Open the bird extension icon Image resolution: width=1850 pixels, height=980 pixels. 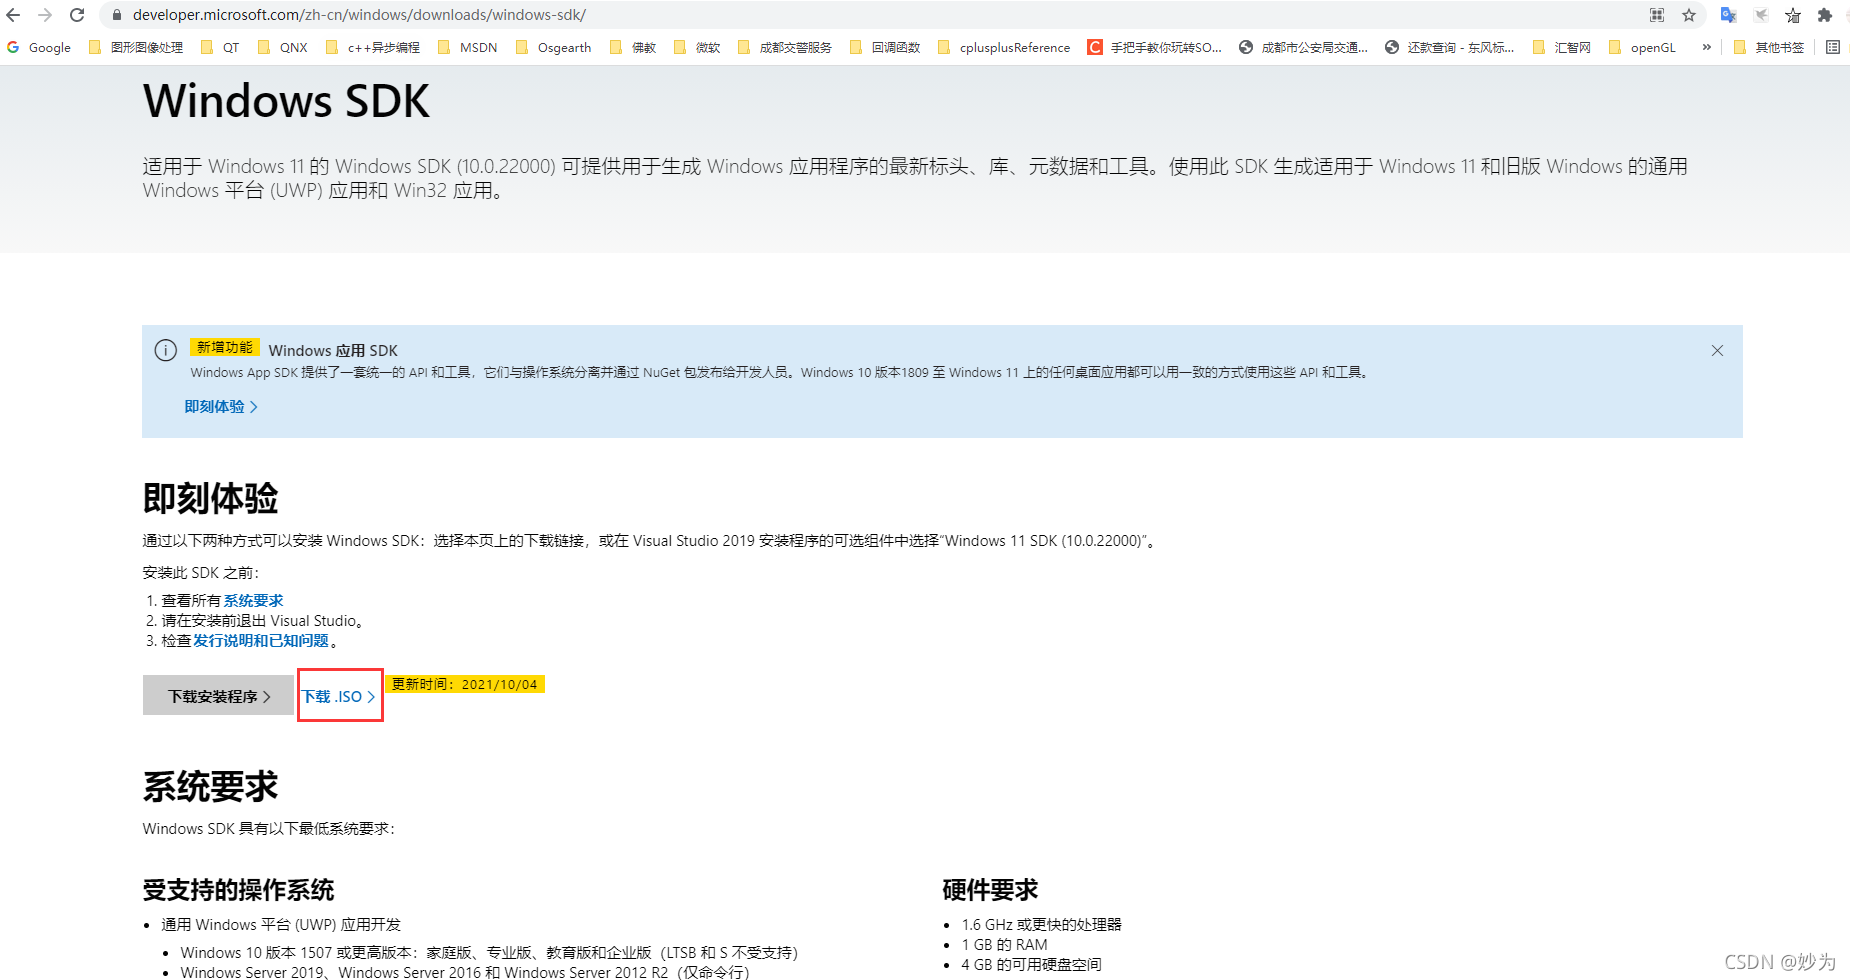1761,15
